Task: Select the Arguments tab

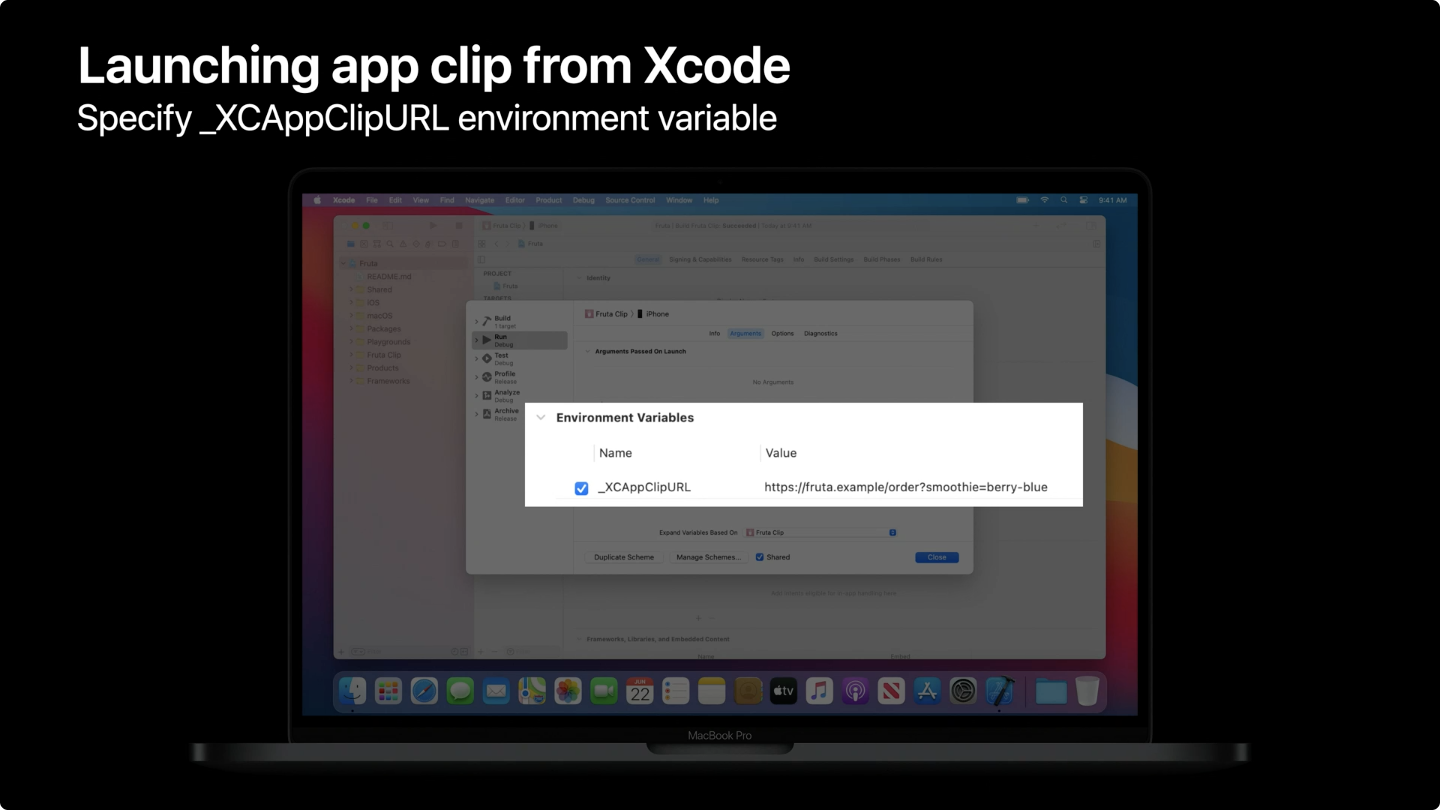Action: pos(746,333)
